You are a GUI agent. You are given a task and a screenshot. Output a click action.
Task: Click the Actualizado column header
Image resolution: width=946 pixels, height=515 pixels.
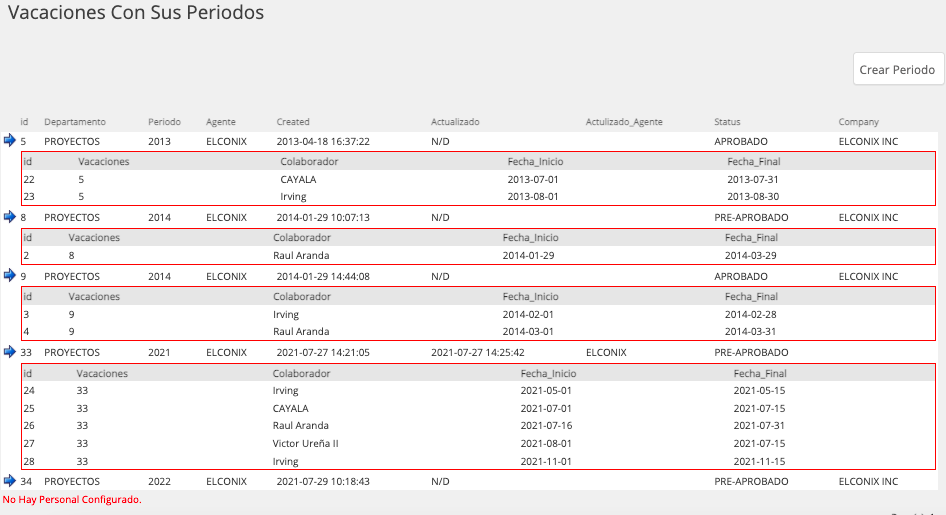pos(455,122)
